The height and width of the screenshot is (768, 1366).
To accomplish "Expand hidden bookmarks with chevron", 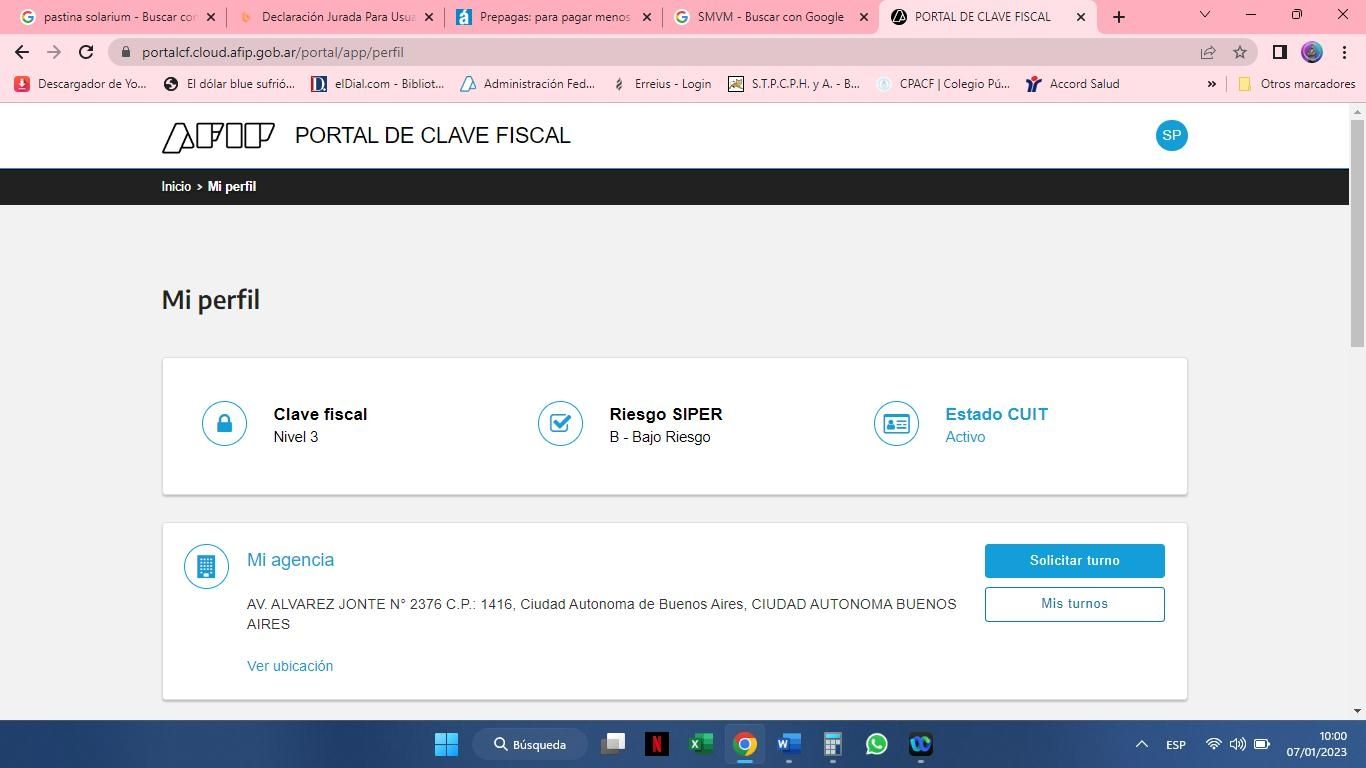I will click(1211, 84).
